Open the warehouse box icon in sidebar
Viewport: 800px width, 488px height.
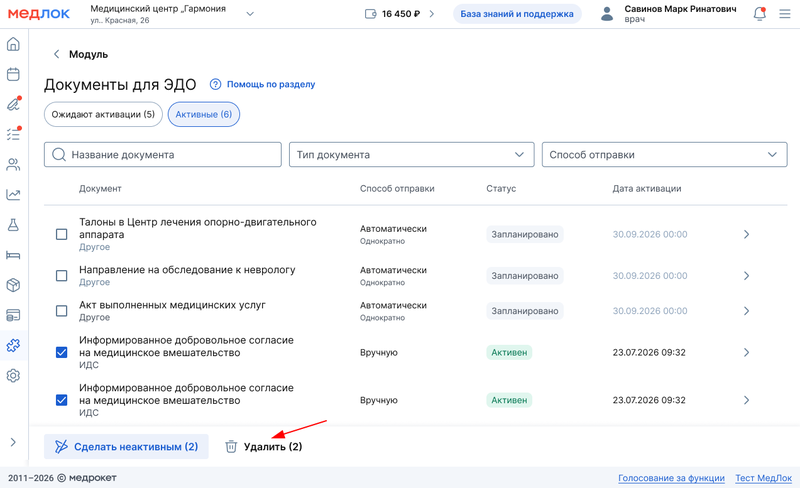point(13,285)
